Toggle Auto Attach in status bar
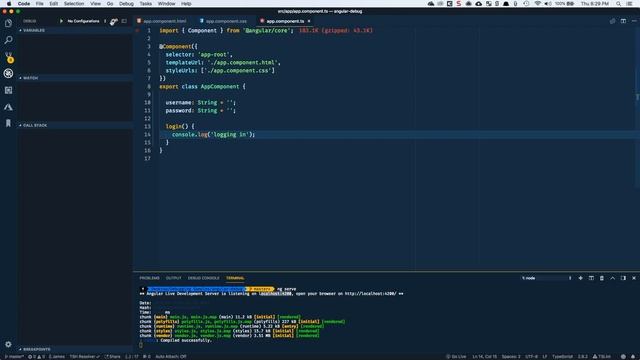The height and width of the screenshot is (360, 640). point(171,356)
